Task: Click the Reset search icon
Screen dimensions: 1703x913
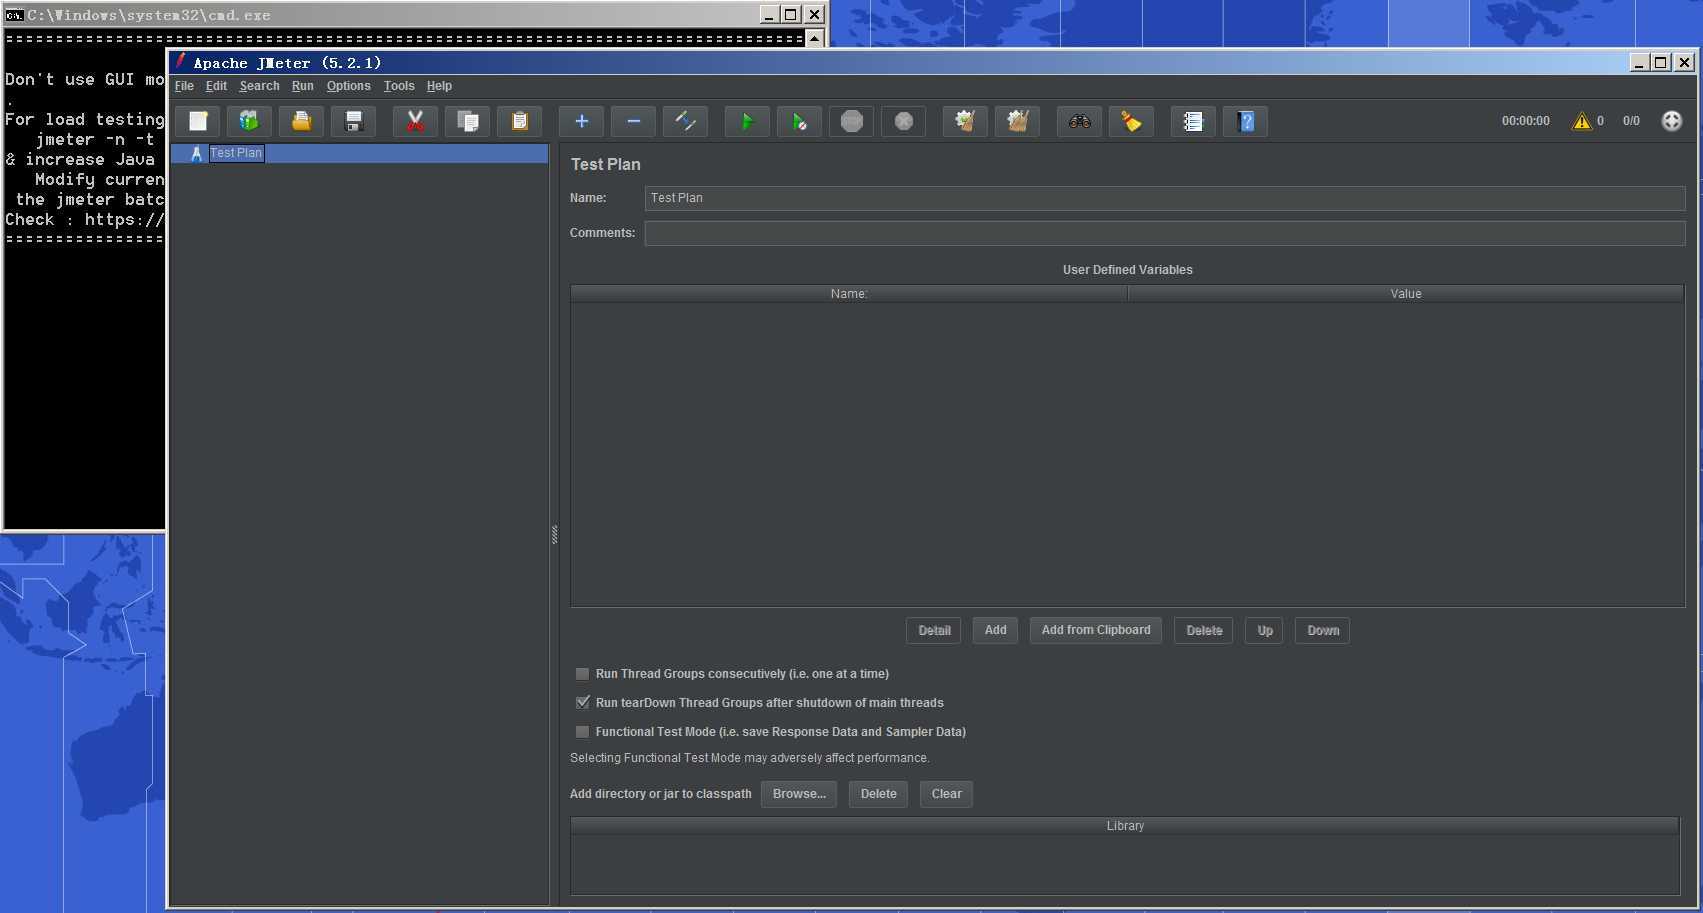Action: pyautogui.click(x=1131, y=121)
